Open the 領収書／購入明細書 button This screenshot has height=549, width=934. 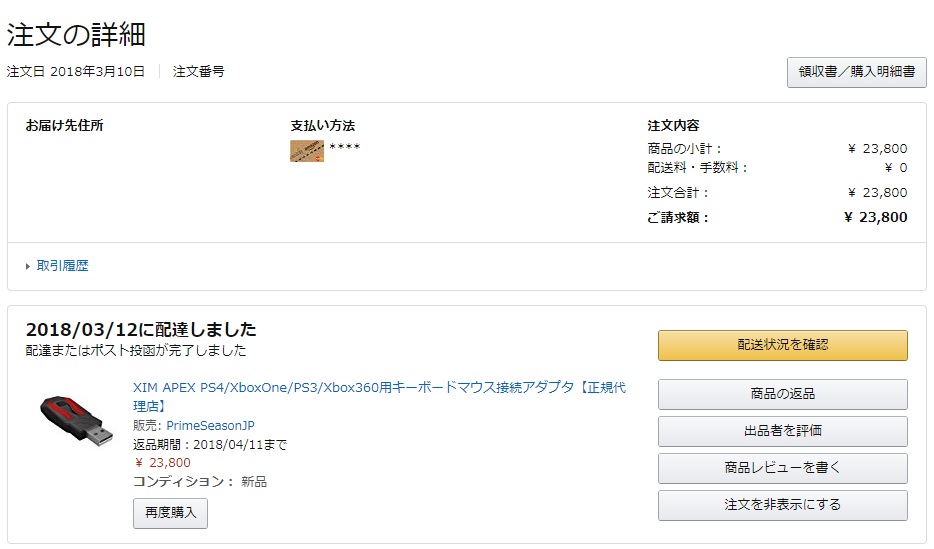pyautogui.click(x=857, y=72)
